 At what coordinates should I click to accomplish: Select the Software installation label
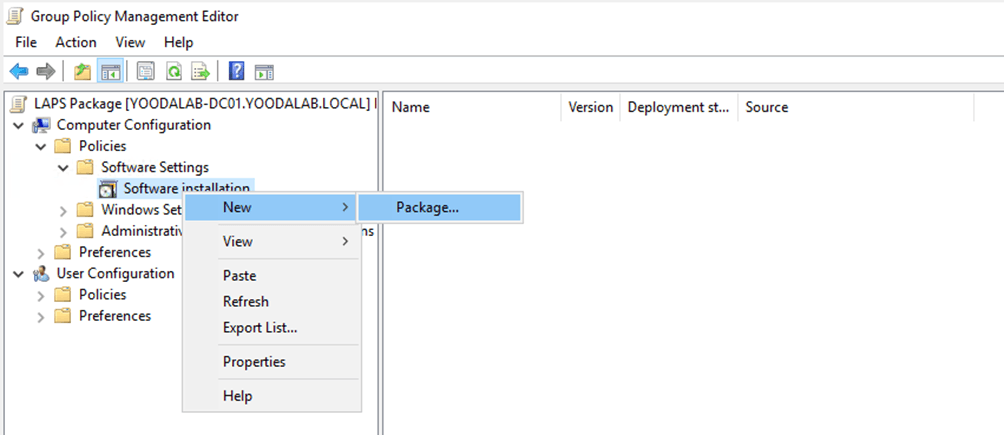tap(187, 188)
